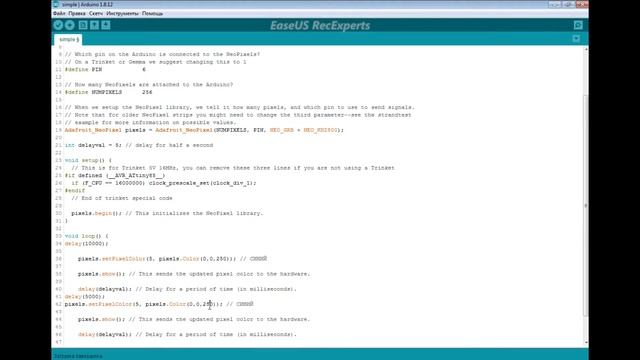Open the Скетч menu

click(x=96, y=13)
